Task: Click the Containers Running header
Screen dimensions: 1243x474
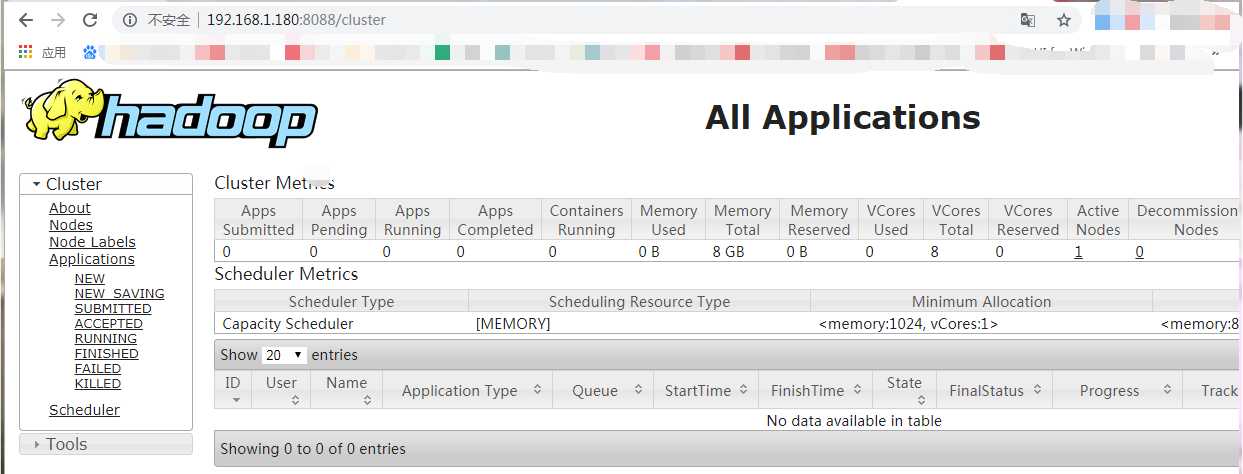Action: [x=587, y=220]
